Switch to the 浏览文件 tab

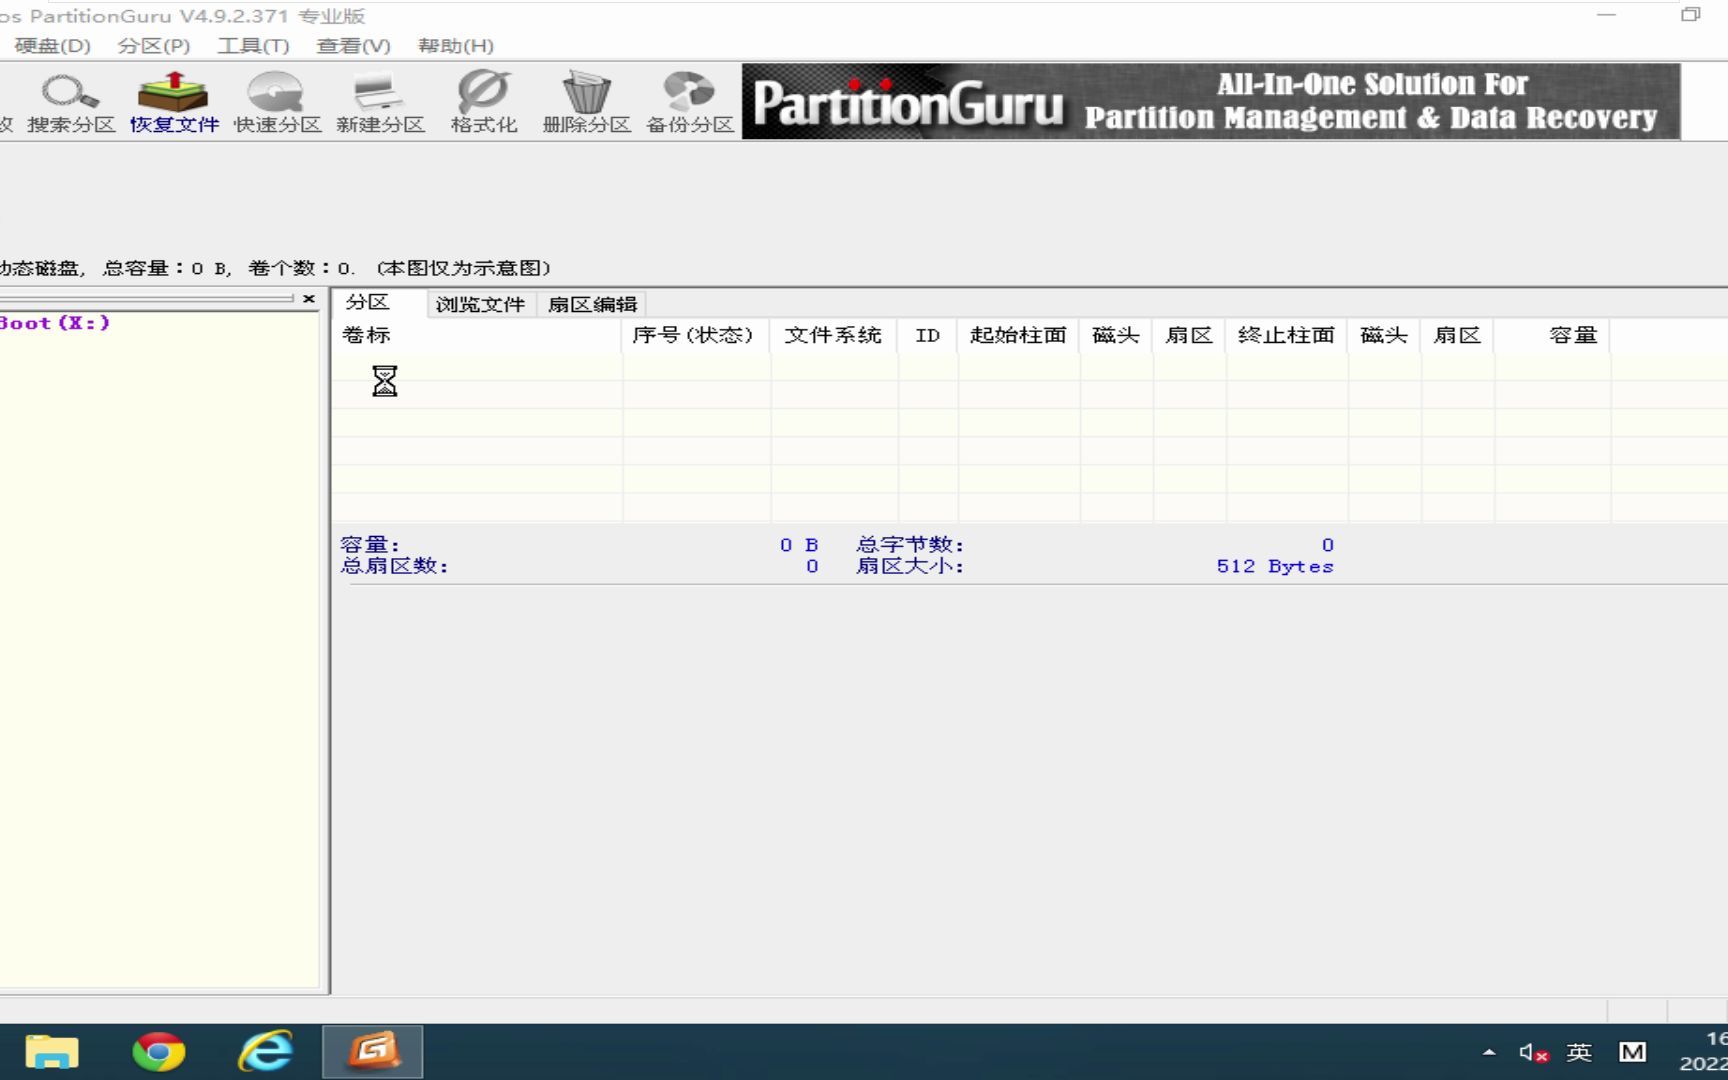pos(481,304)
